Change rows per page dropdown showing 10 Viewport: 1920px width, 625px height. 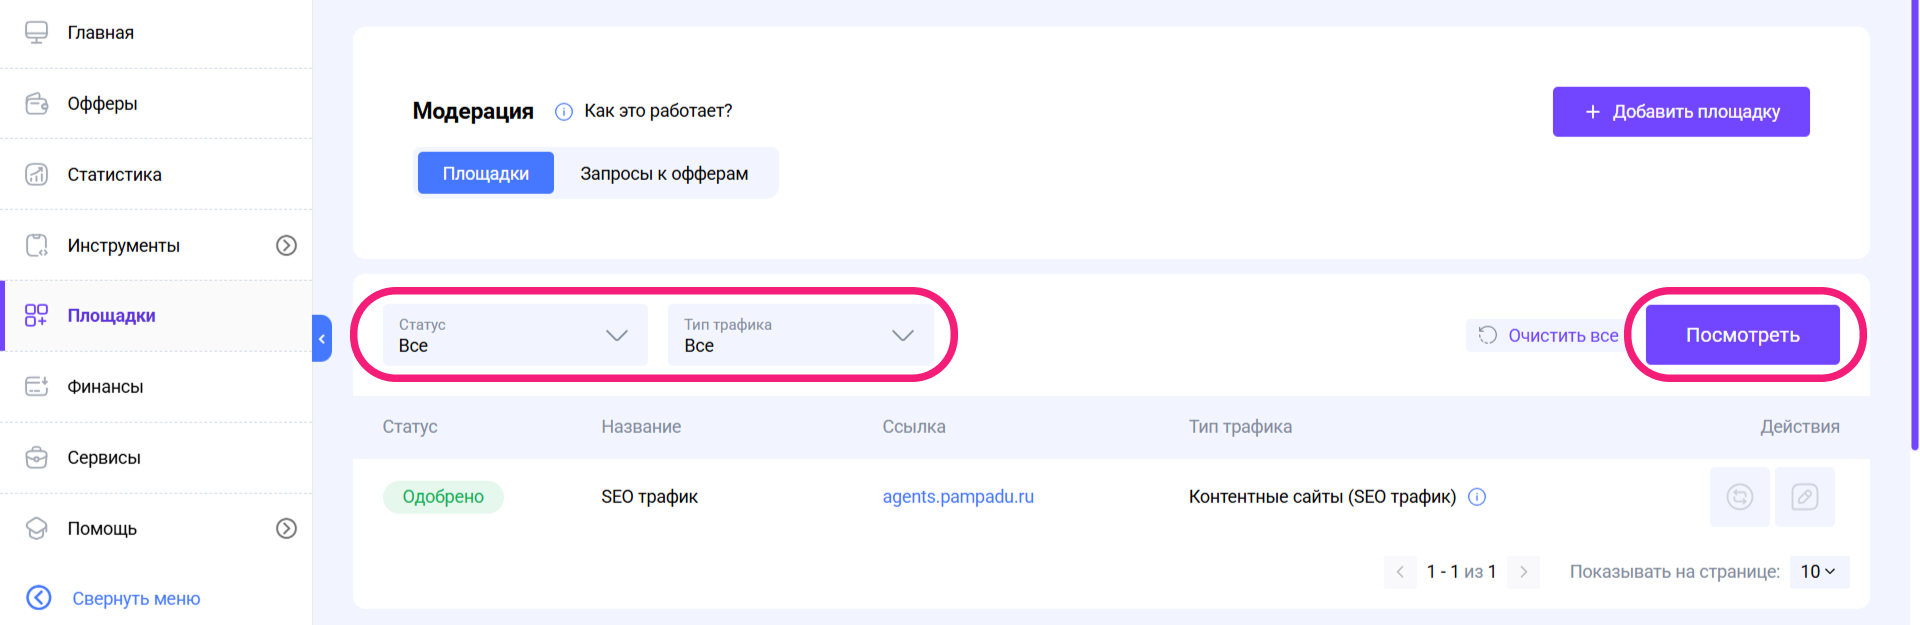pos(1819,572)
